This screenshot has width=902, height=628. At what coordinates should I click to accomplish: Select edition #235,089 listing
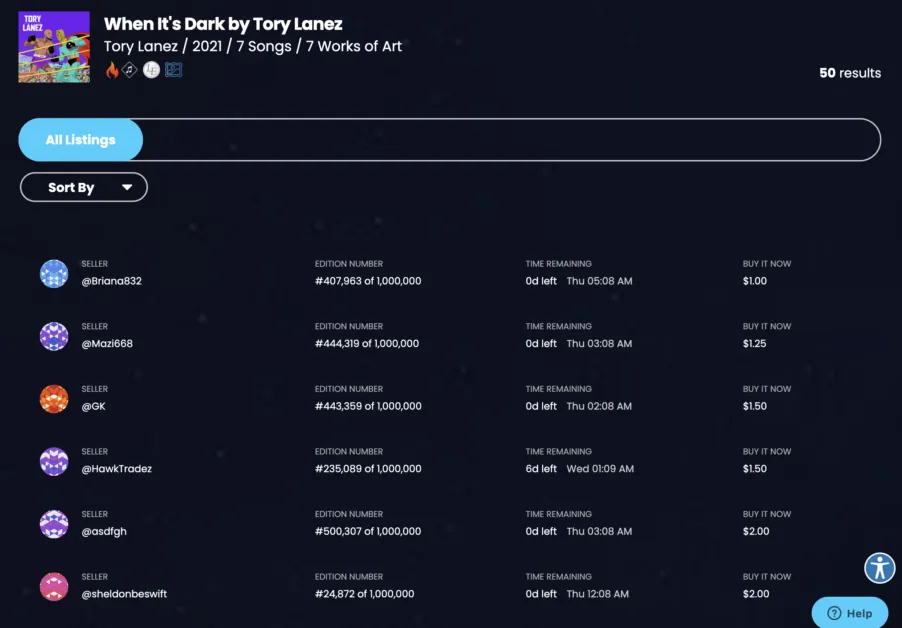[x=368, y=469]
